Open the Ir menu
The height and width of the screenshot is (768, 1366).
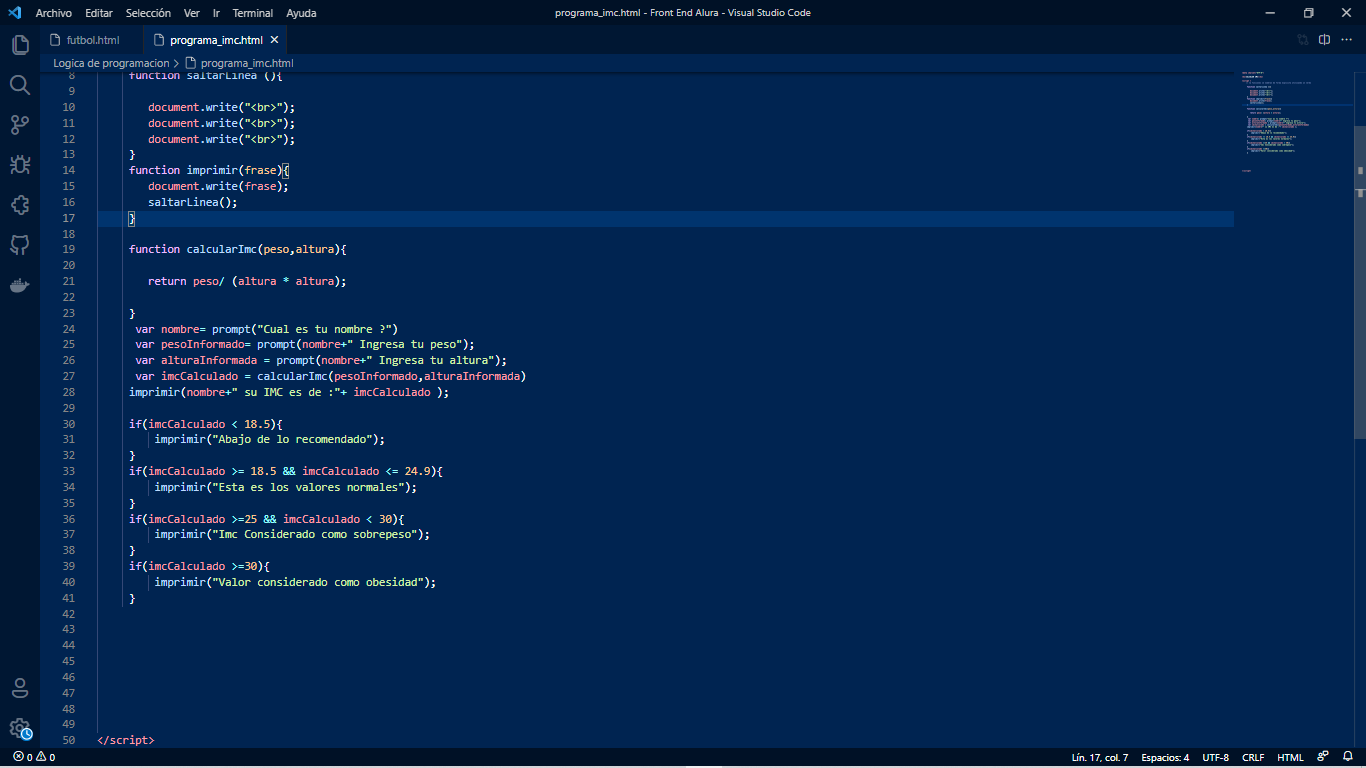click(216, 13)
